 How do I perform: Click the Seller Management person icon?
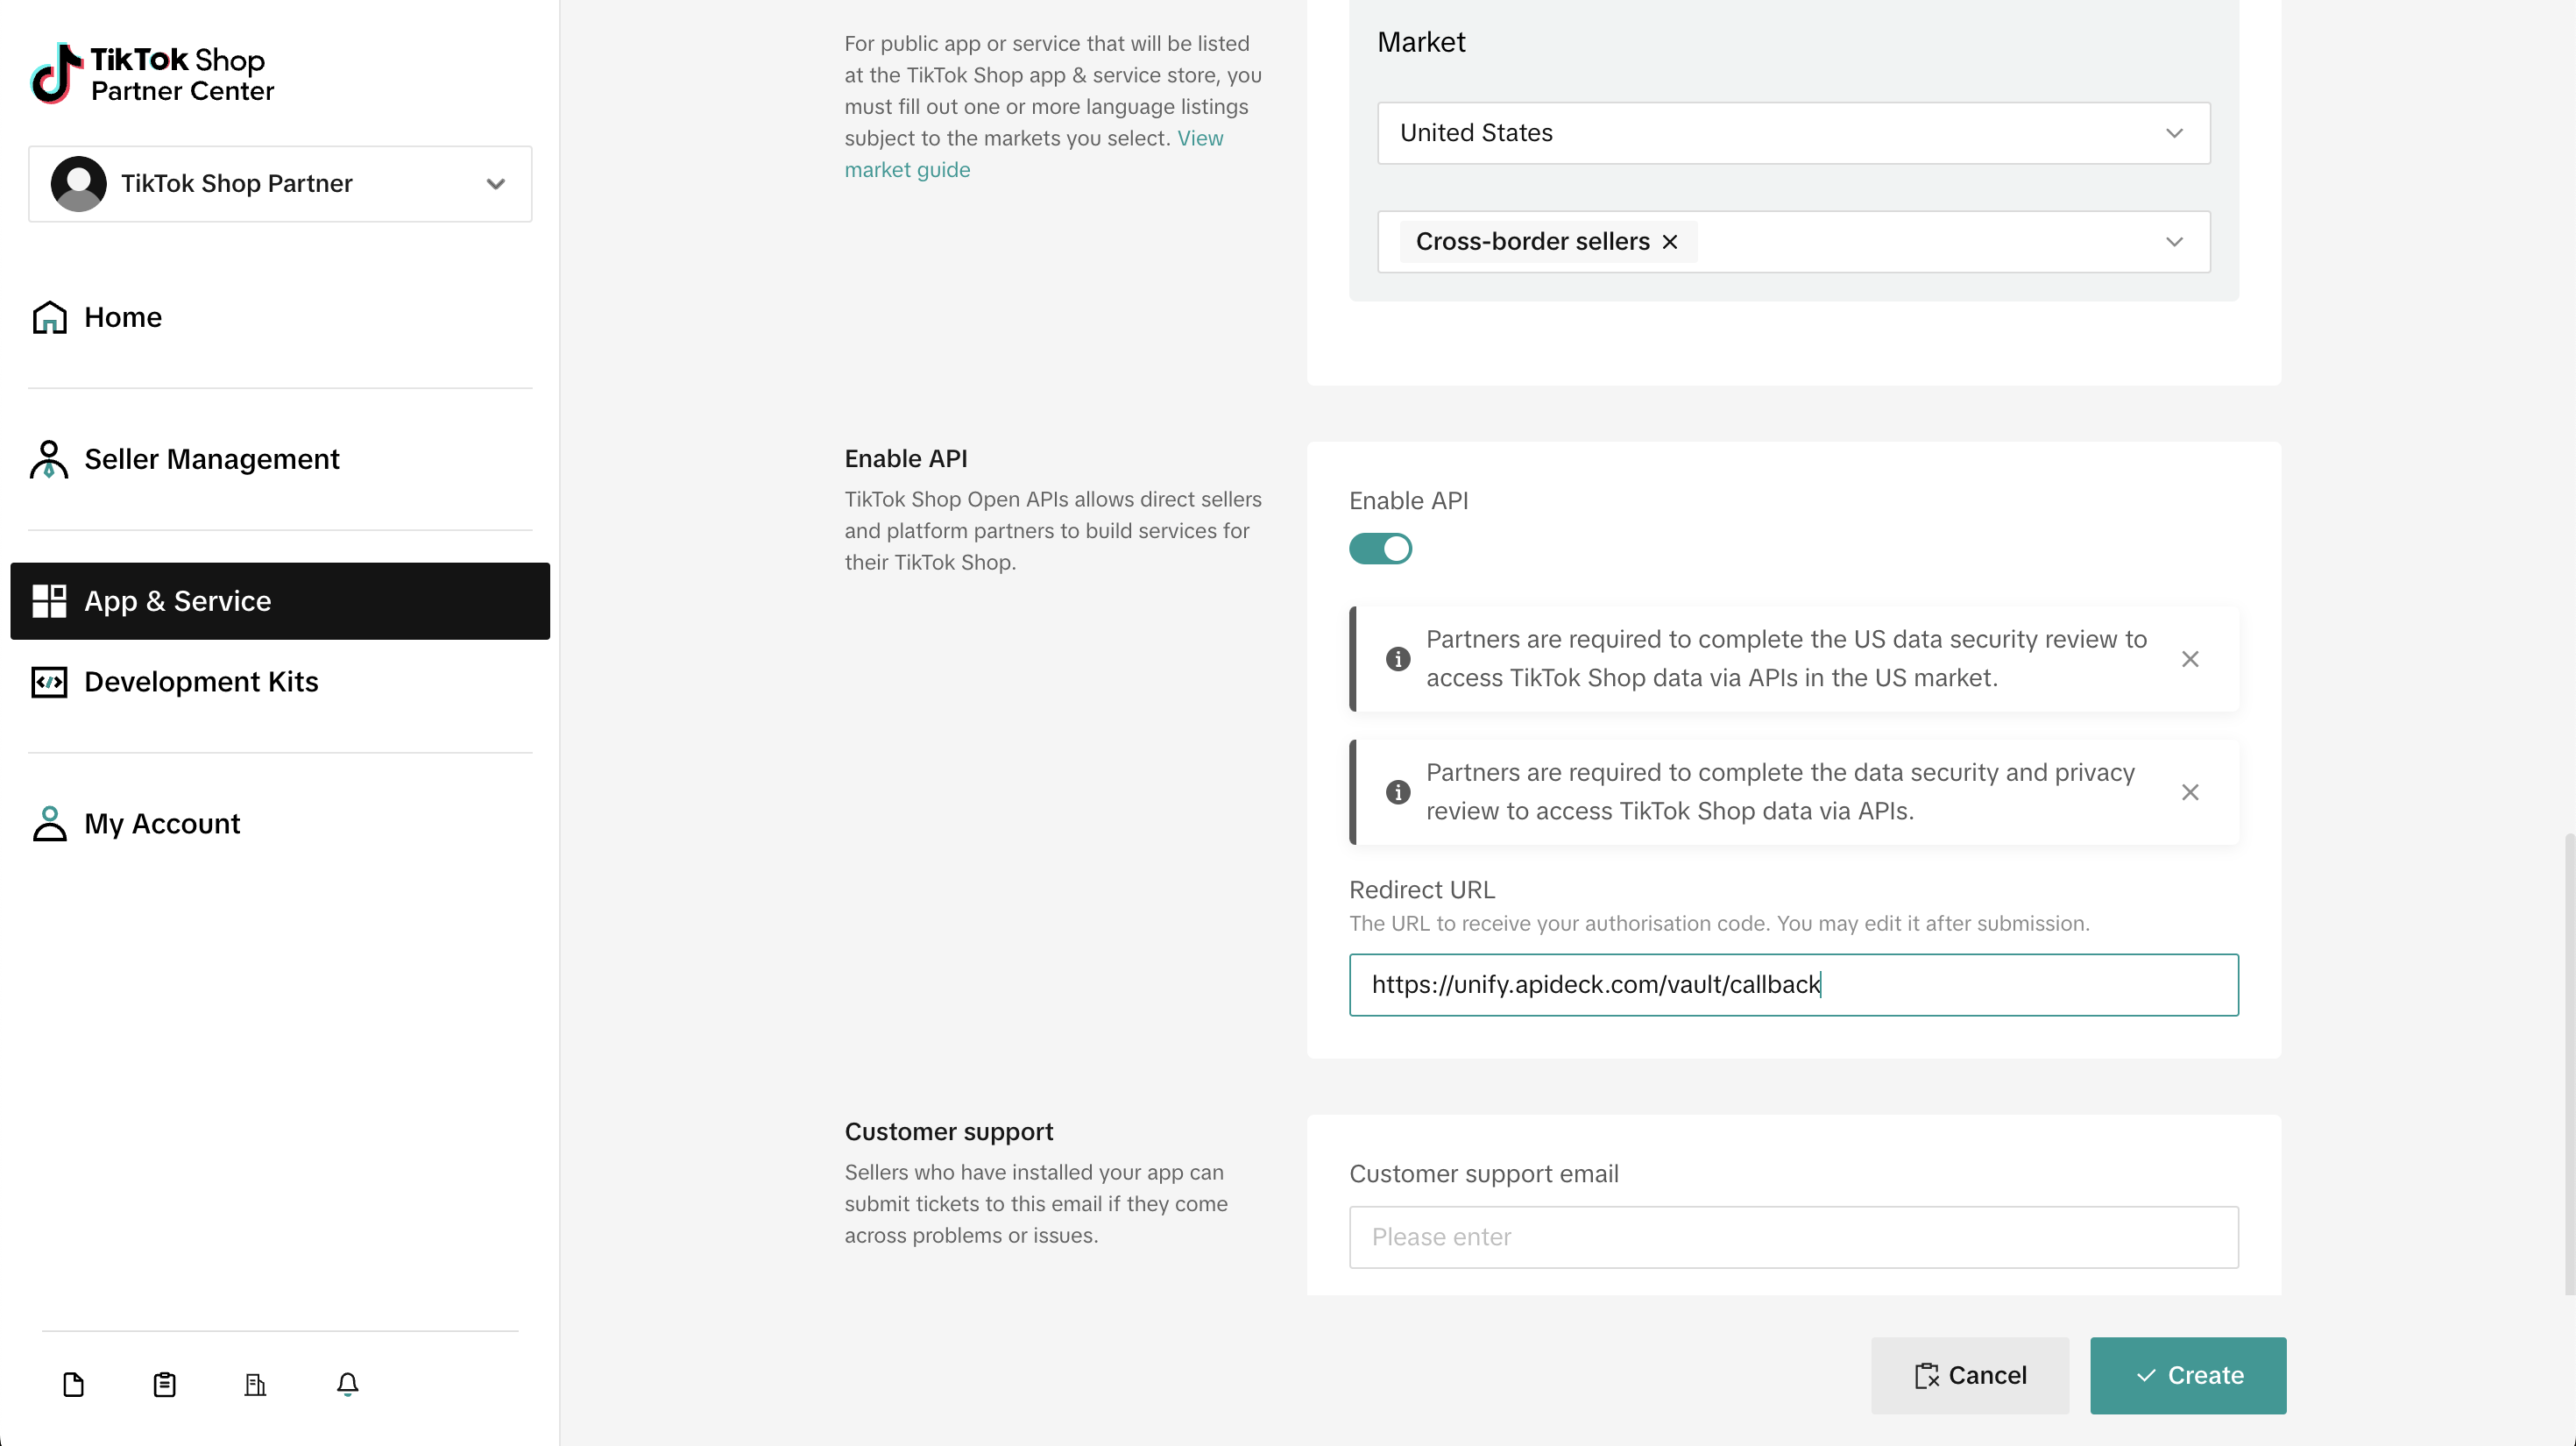[x=49, y=459]
